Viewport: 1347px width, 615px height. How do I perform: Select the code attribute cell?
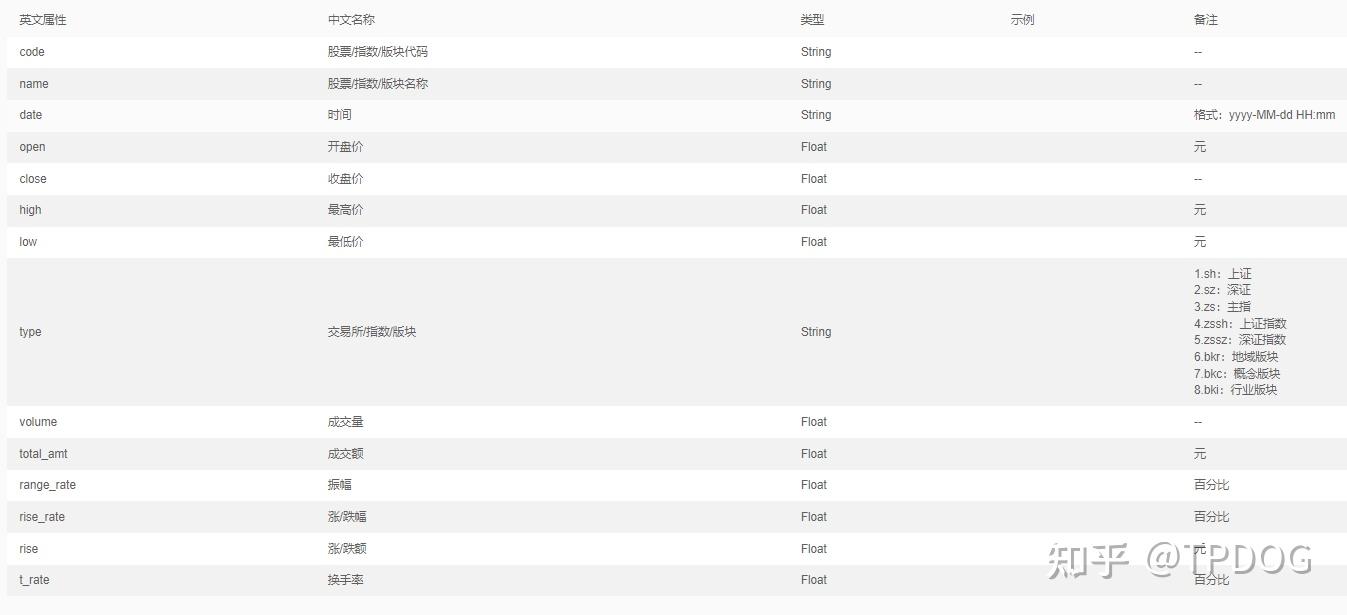coord(32,52)
